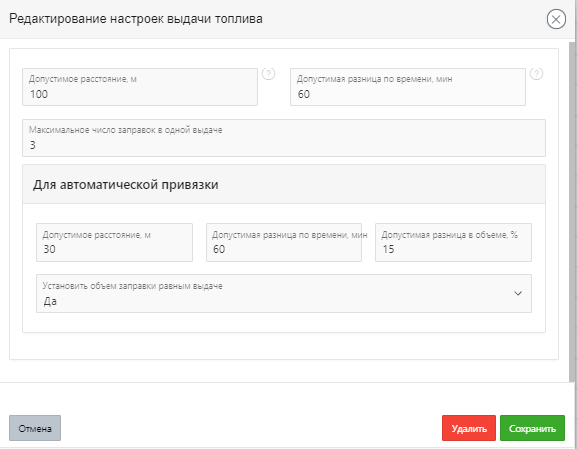The width and height of the screenshot is (577, 449).
Task: Click the red Удалить button
Action: pos(469,428)
